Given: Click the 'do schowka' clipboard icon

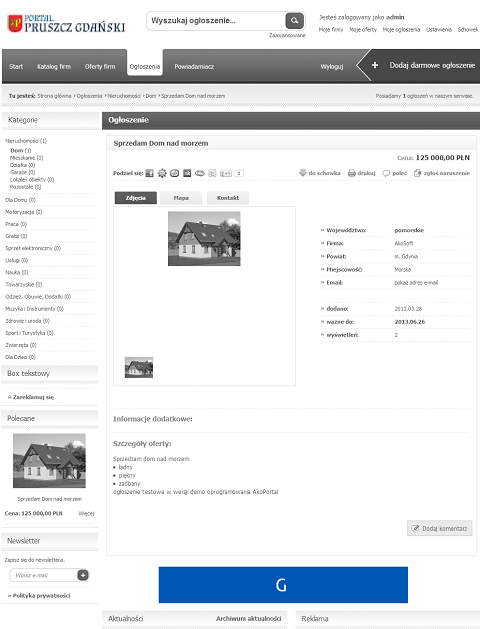Looking at the screenshot, I should coord(303,173).
